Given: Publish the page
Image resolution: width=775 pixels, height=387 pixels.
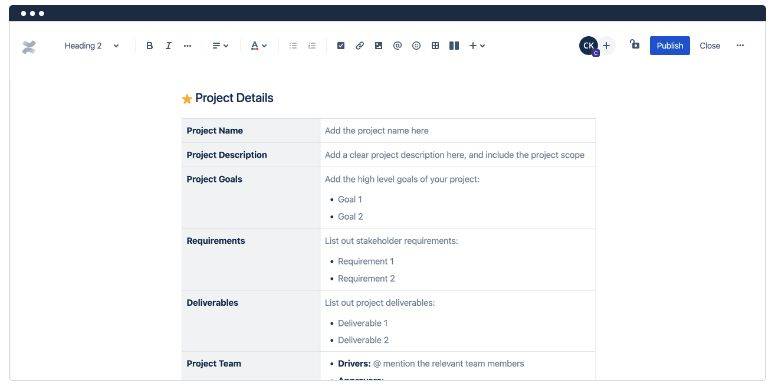Looking at the screenshot, I should [670, 45].
